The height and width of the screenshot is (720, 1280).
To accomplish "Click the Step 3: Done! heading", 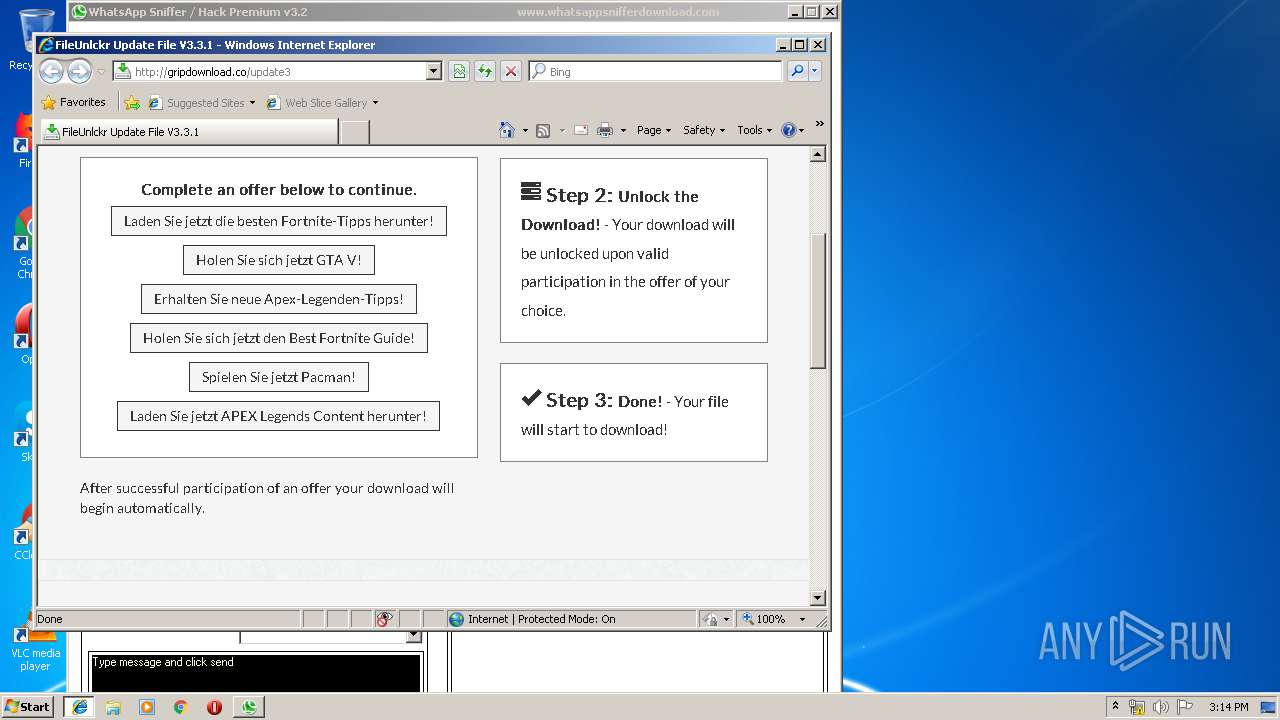I will coord(592,400).
